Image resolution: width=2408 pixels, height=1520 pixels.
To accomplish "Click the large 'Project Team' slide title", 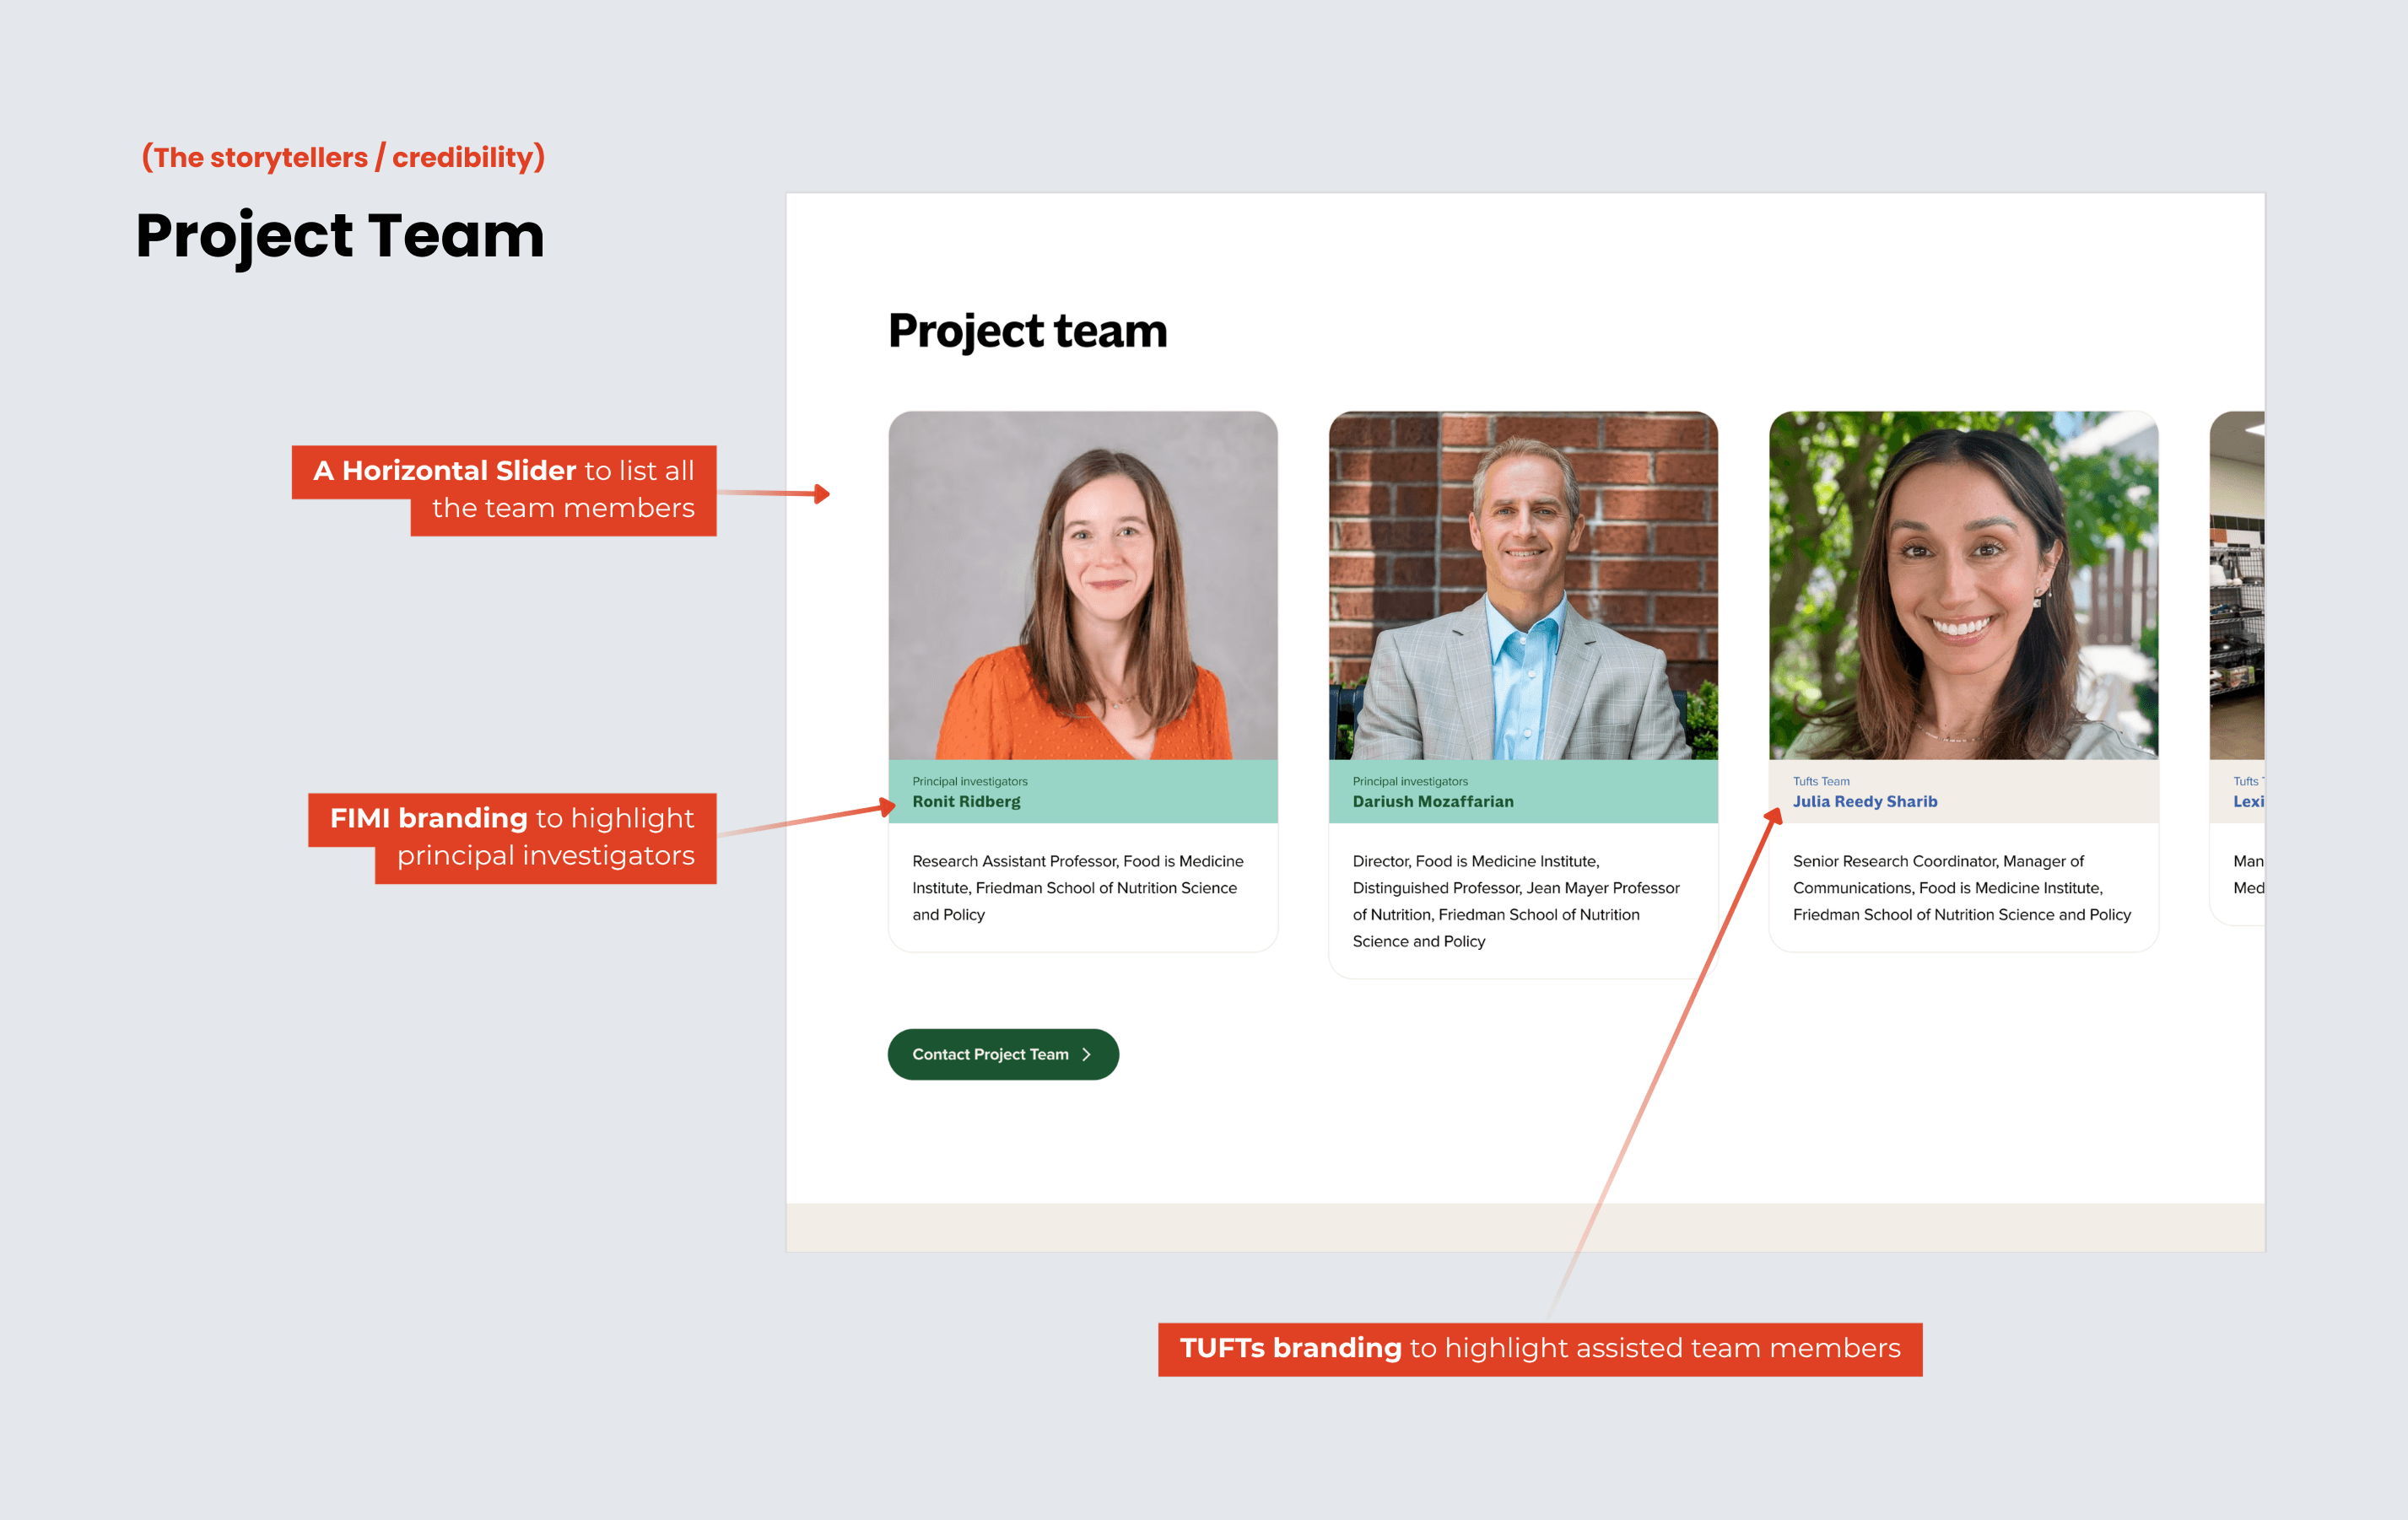I will (x=340, y=237).
